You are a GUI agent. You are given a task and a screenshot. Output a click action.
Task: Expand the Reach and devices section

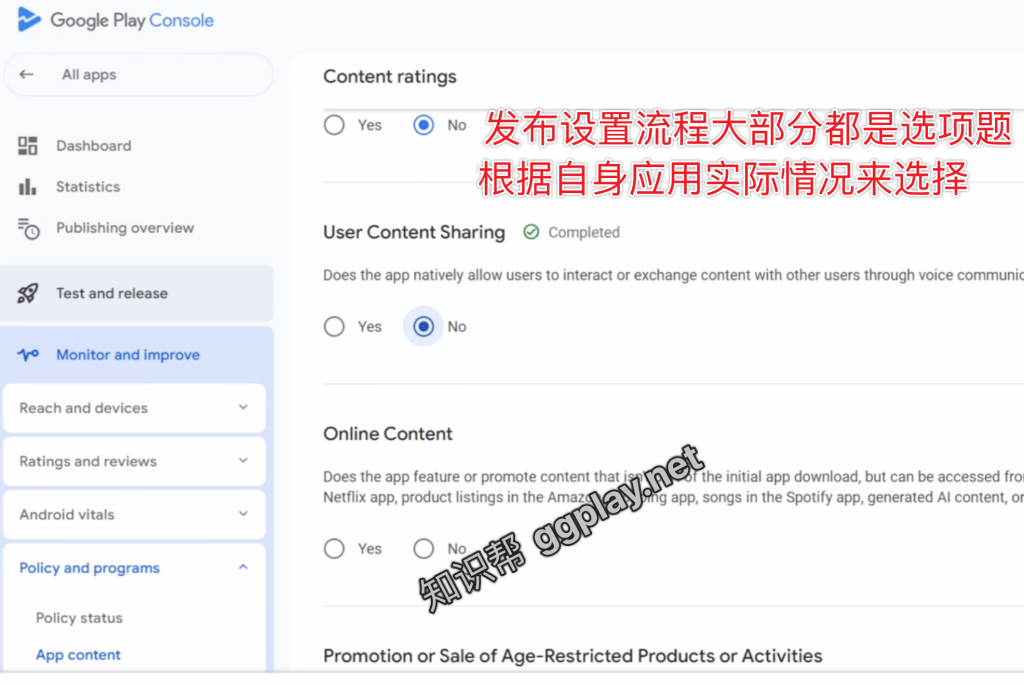coord(135,408)
